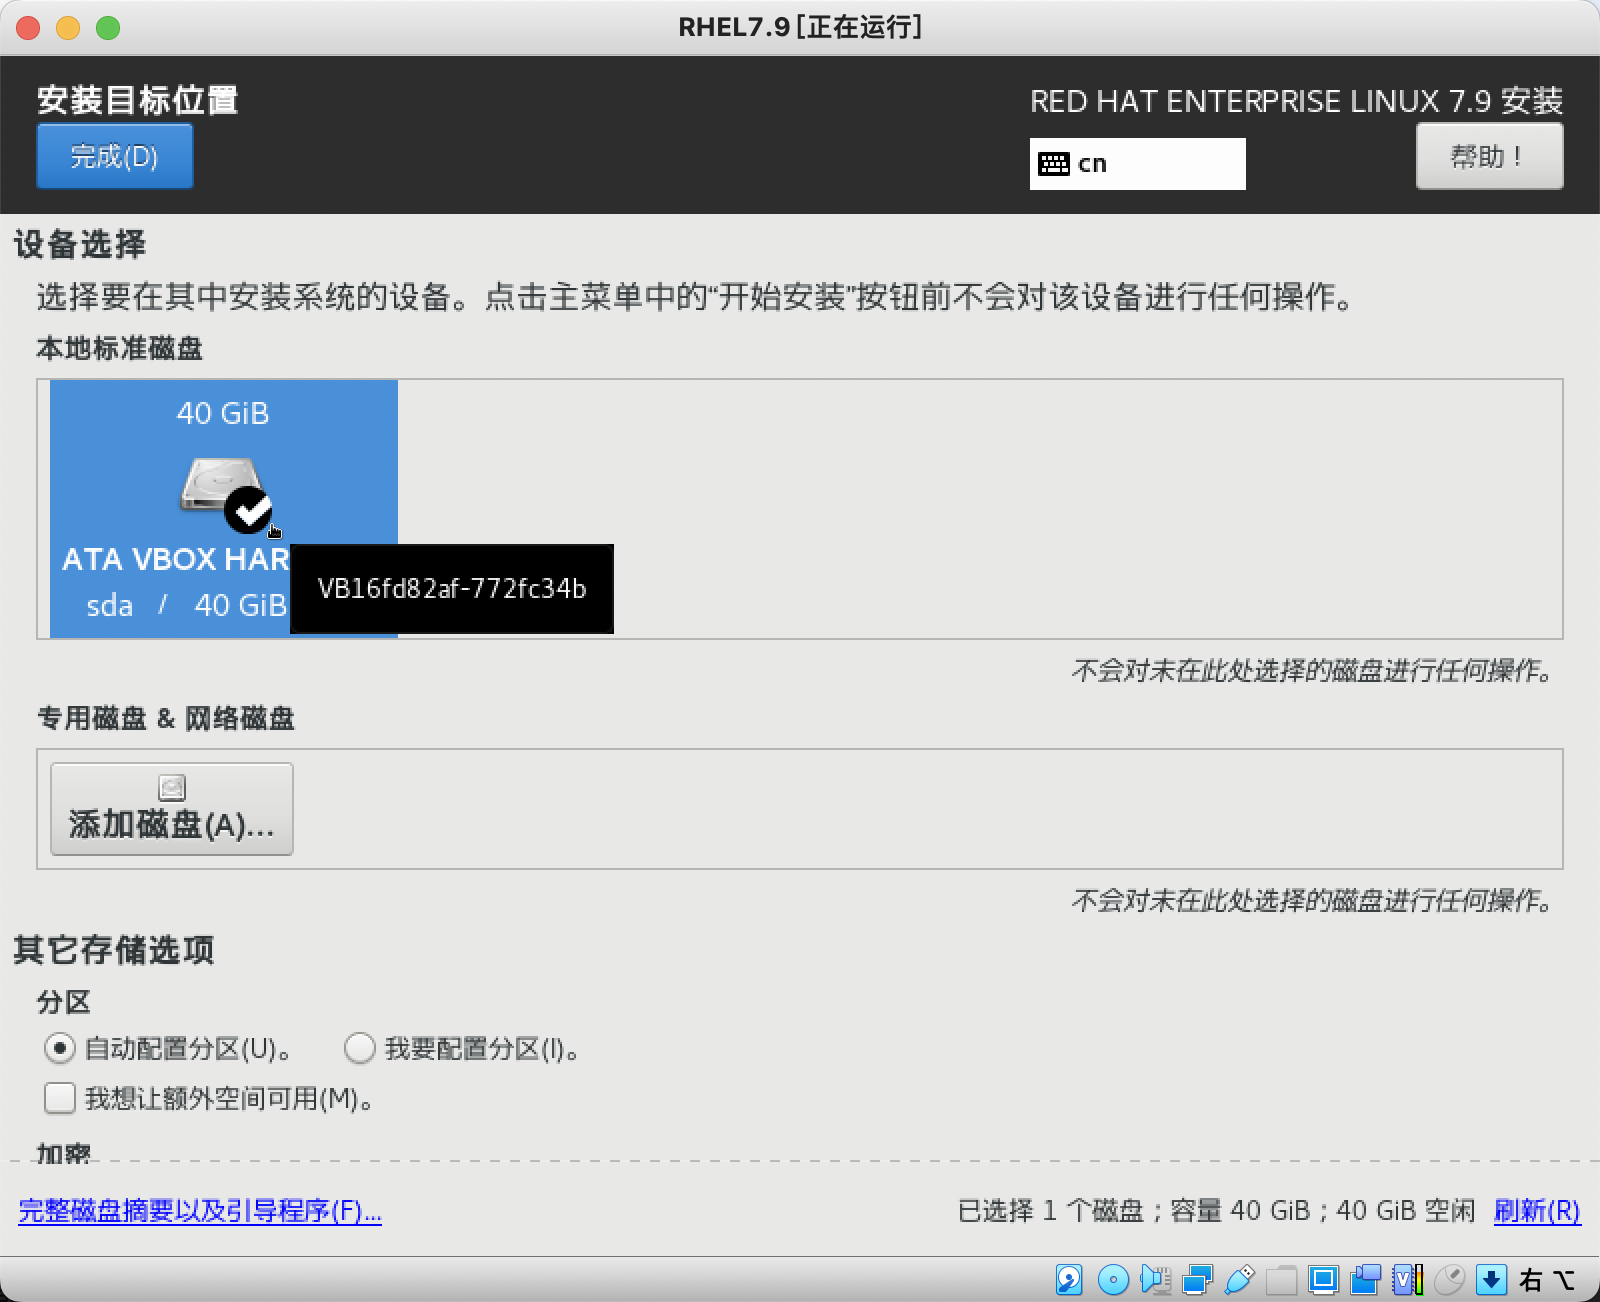Image resolution: width=1600 pixels, height=1302 pixels.
Task: Click the 刷新(R) refresh link
Action: tap(1537, 1211)
